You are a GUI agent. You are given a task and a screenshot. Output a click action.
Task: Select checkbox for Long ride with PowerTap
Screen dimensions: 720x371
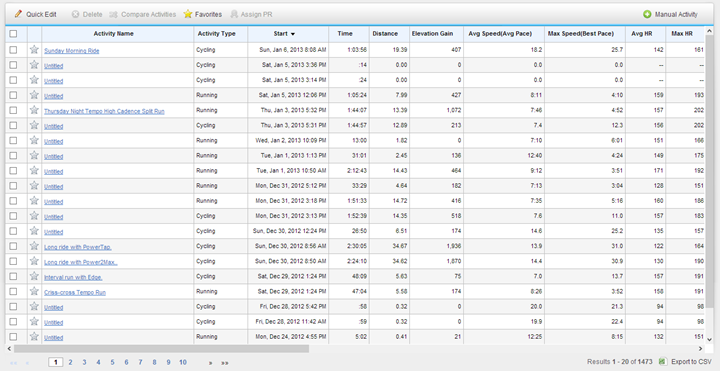coord(13,246)
